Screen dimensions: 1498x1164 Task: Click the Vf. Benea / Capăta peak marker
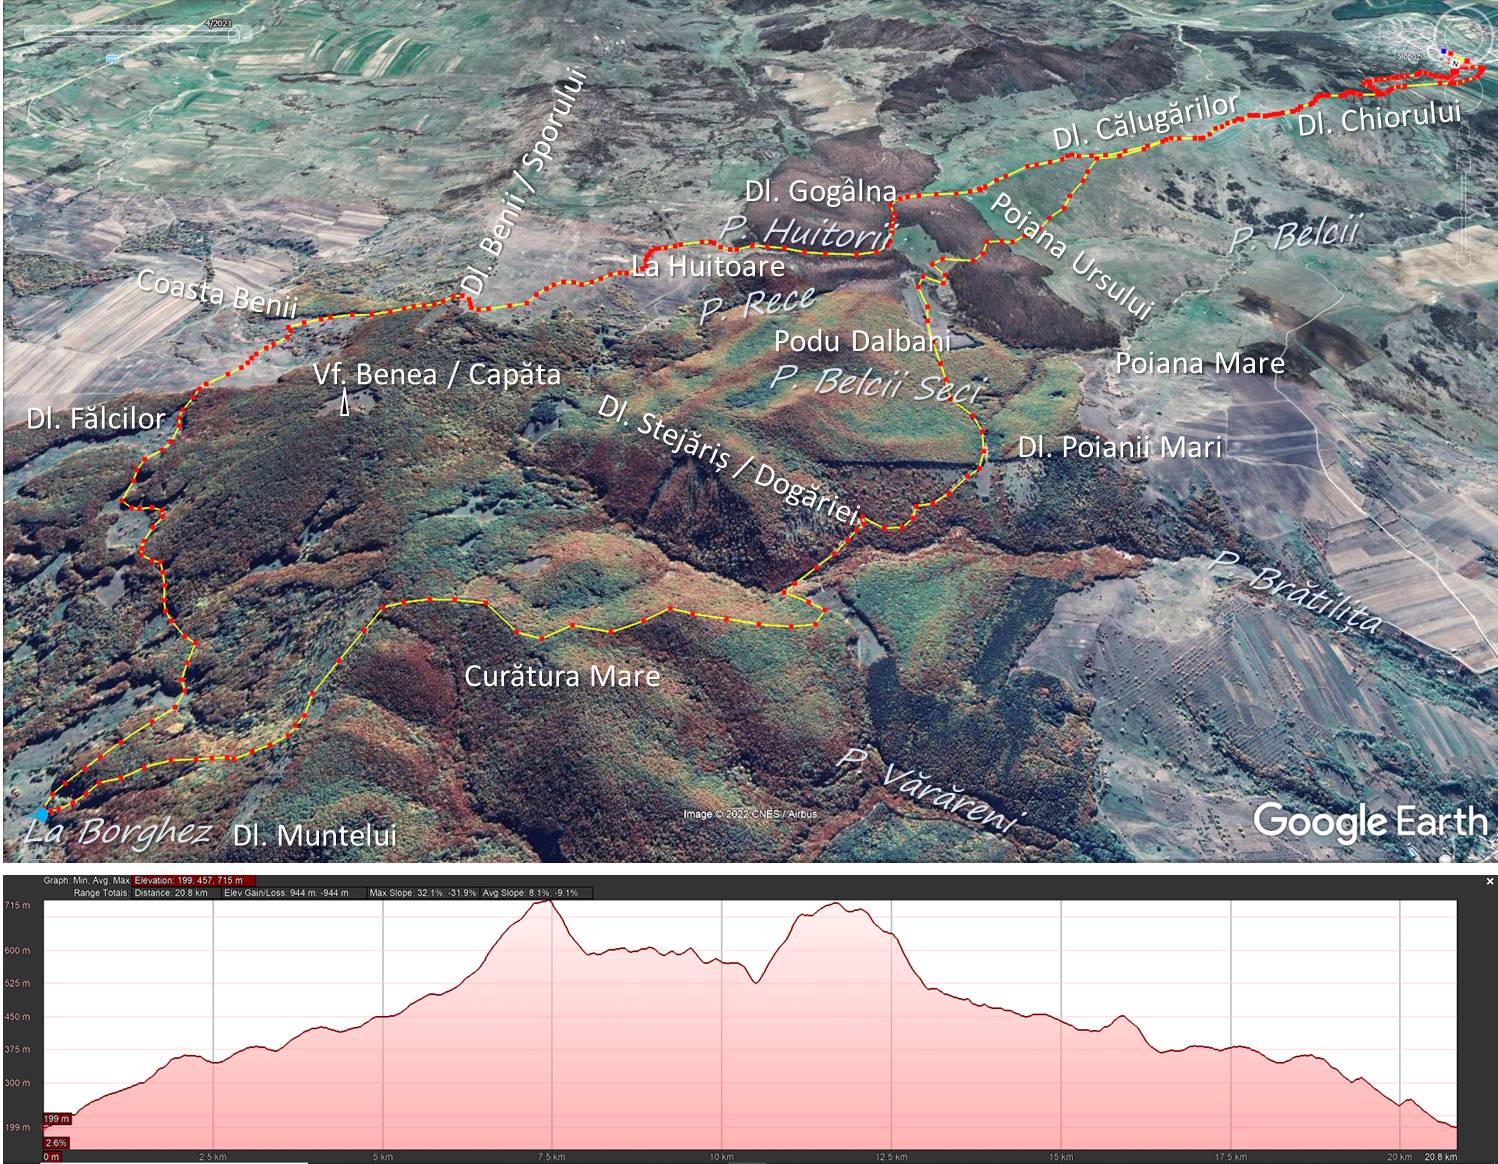(346, 404)
